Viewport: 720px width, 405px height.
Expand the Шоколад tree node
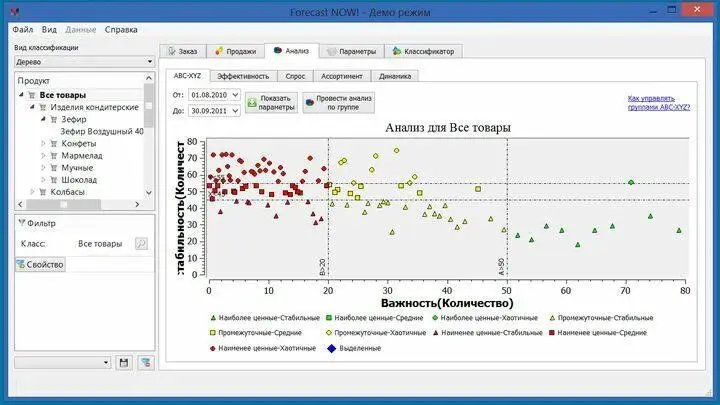click(43, 180)
